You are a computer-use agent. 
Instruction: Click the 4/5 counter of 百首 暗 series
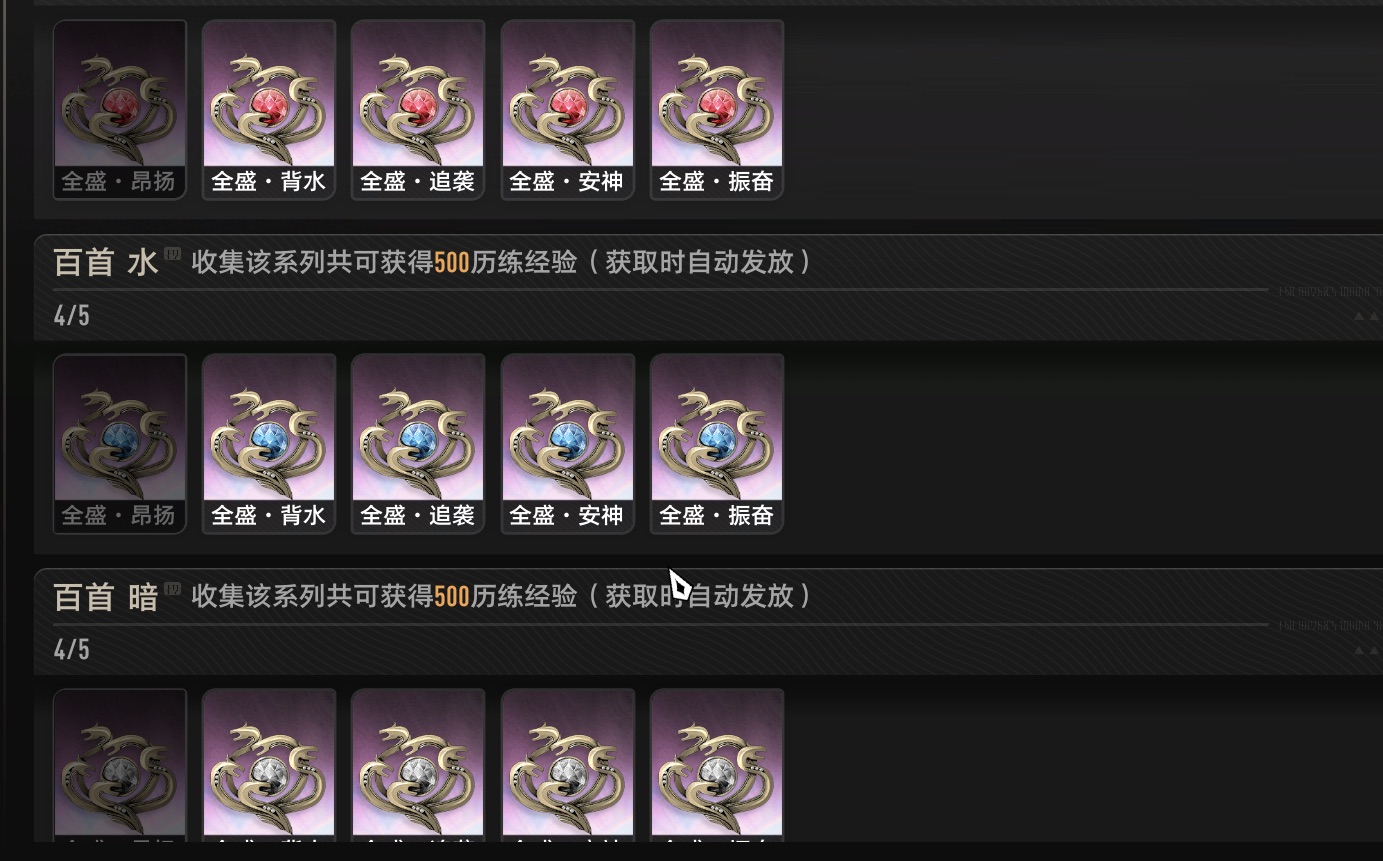point(72,650)
